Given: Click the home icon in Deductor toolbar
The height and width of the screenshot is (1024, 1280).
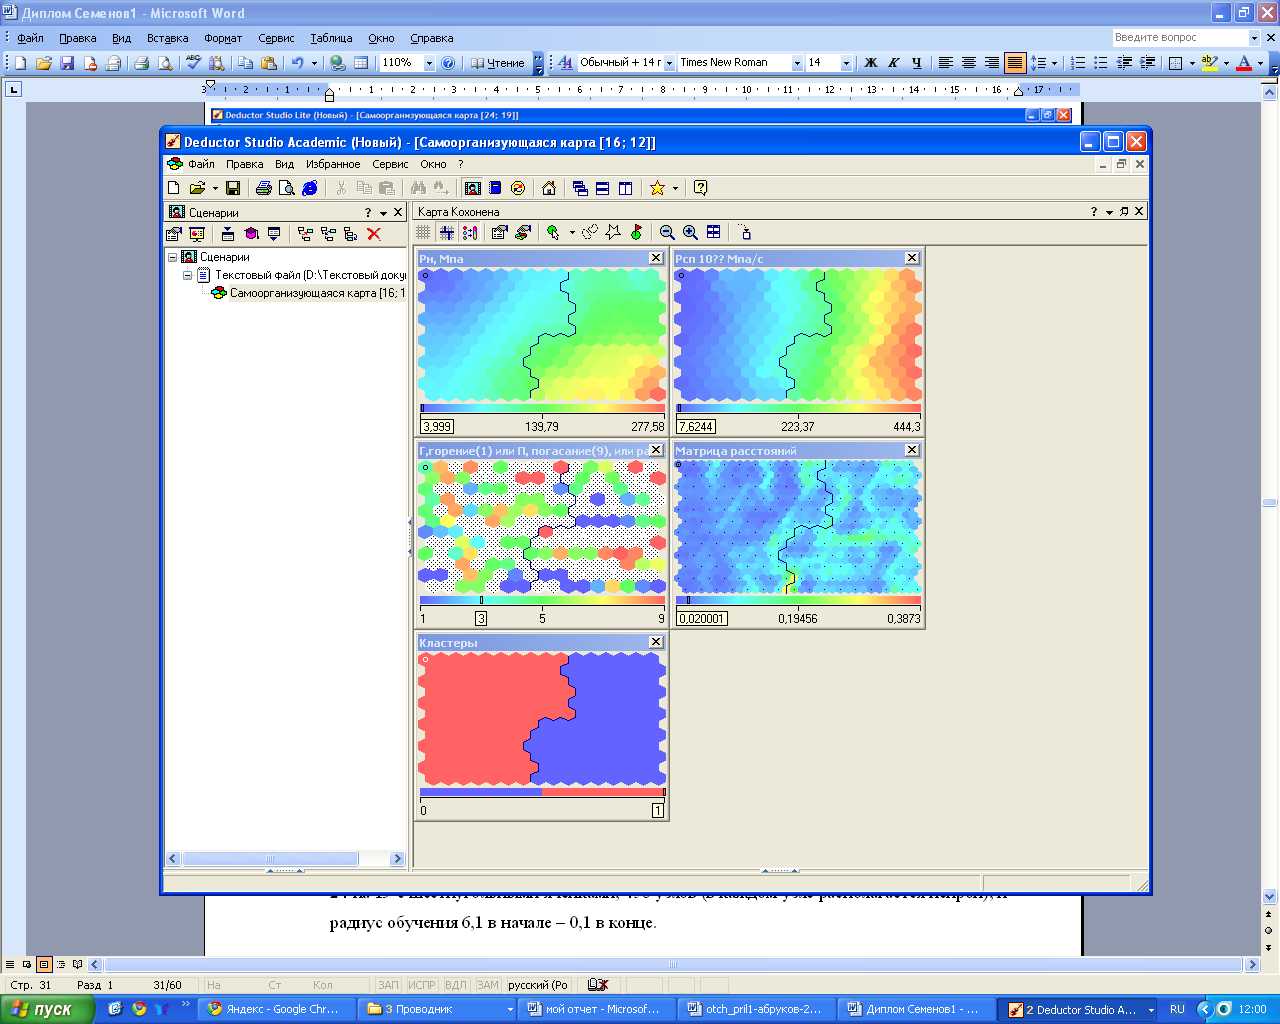Looking at the screenshot, I should (x=548, y=188).
